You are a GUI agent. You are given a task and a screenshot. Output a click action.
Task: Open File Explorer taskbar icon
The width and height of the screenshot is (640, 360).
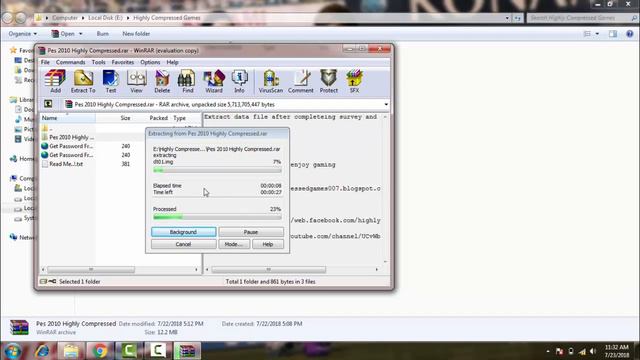71,351
